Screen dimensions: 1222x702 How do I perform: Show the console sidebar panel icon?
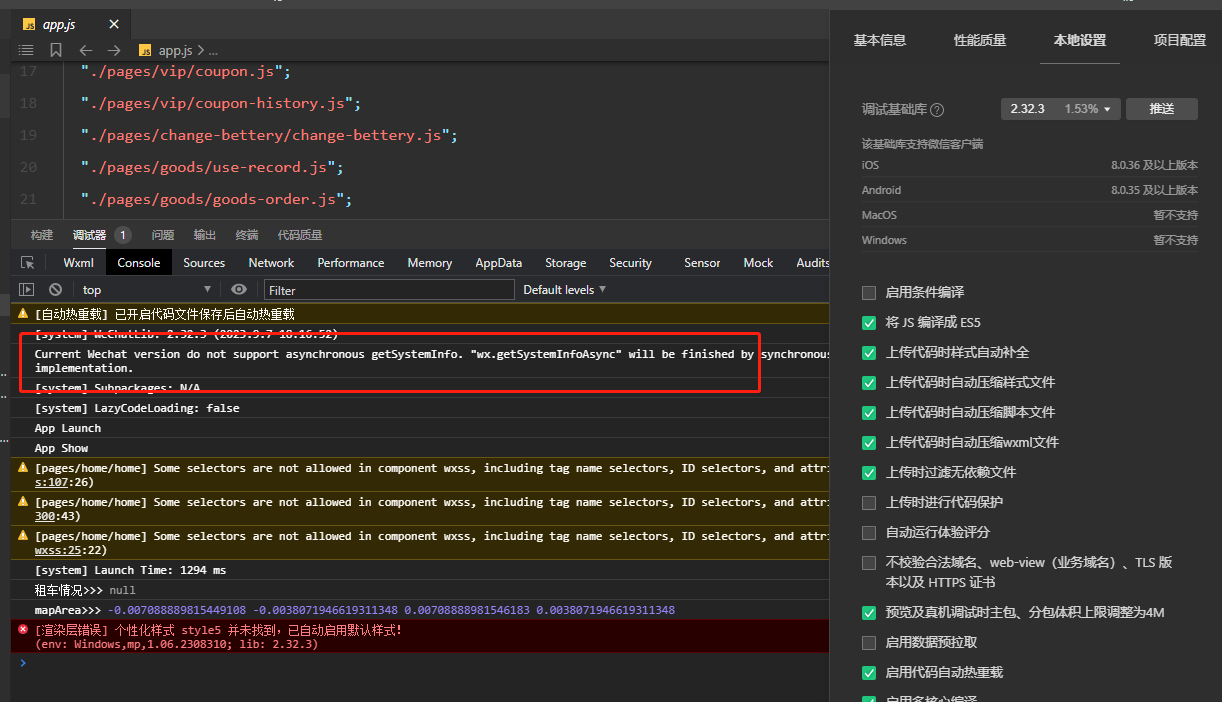(27, 290)
